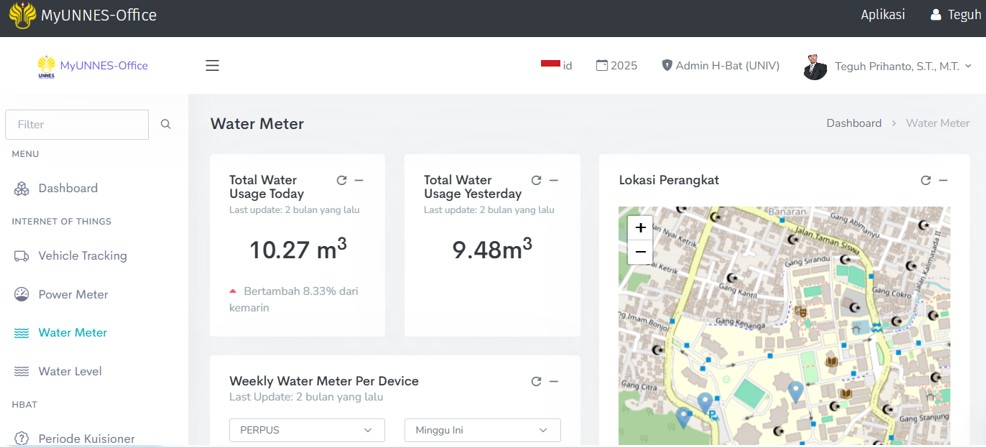986x447 pixels.
Task: Zoom out on the device location map
Action: (640, 253)
